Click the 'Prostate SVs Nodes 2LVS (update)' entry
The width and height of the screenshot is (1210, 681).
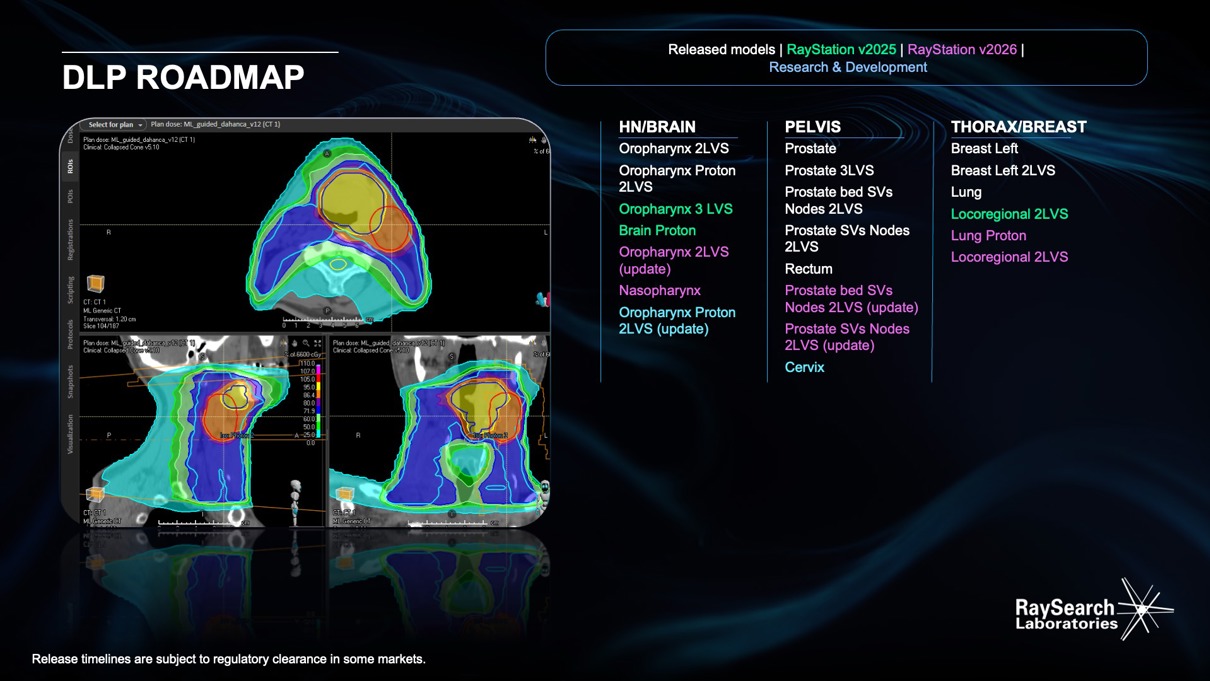pos(847,337)
